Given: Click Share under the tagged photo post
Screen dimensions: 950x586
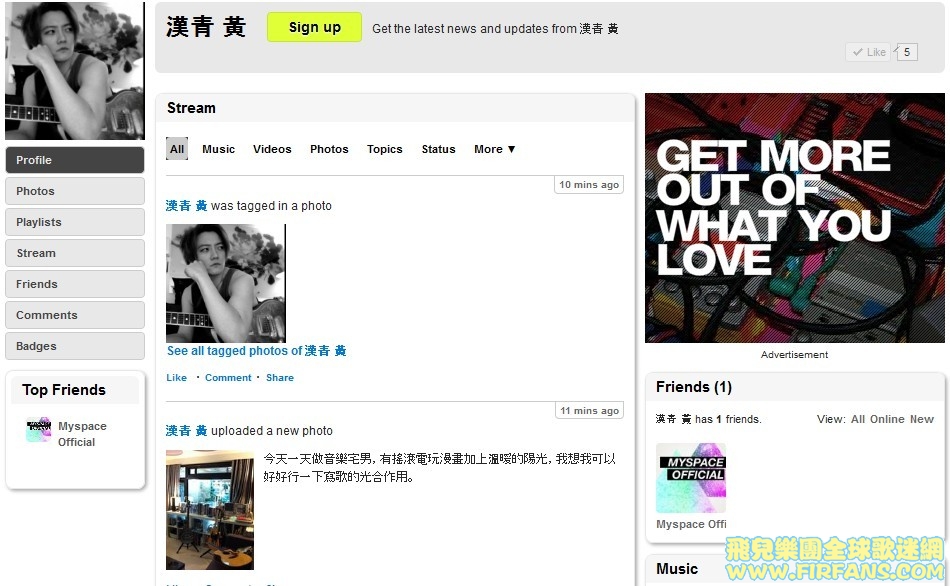Looking at the screenshot, I should pyautogui.click(x=279, y=378).
